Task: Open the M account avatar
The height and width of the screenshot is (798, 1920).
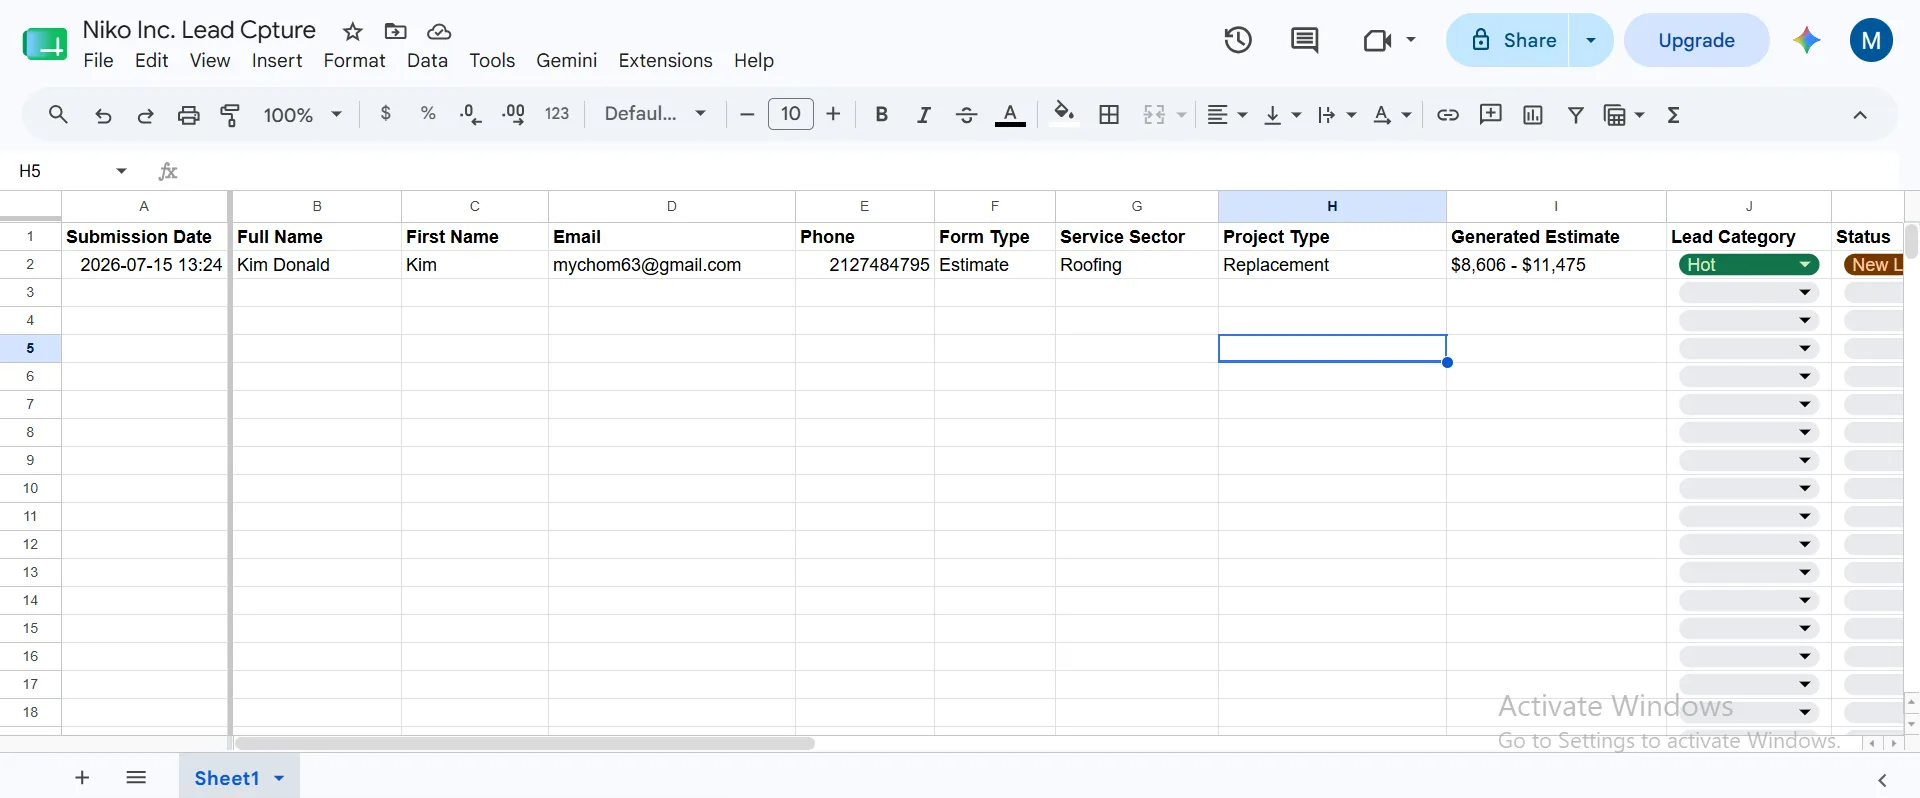Action: [x=1871, y=40]
